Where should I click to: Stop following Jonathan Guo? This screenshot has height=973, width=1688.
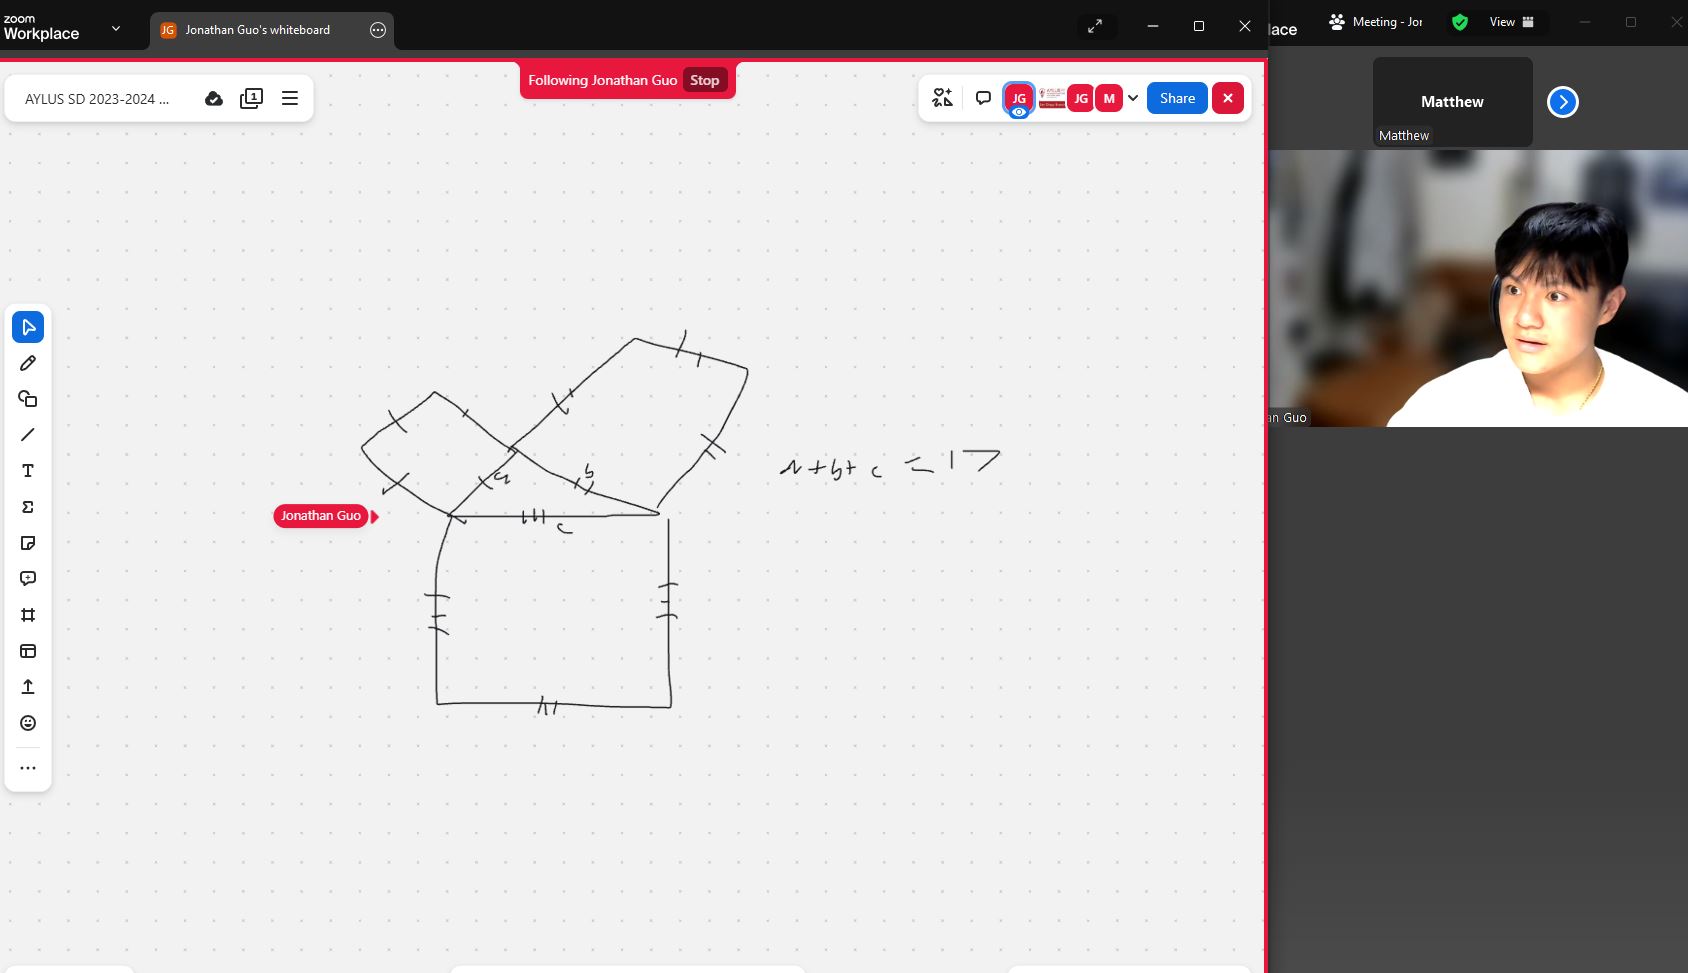click(704, 81)
